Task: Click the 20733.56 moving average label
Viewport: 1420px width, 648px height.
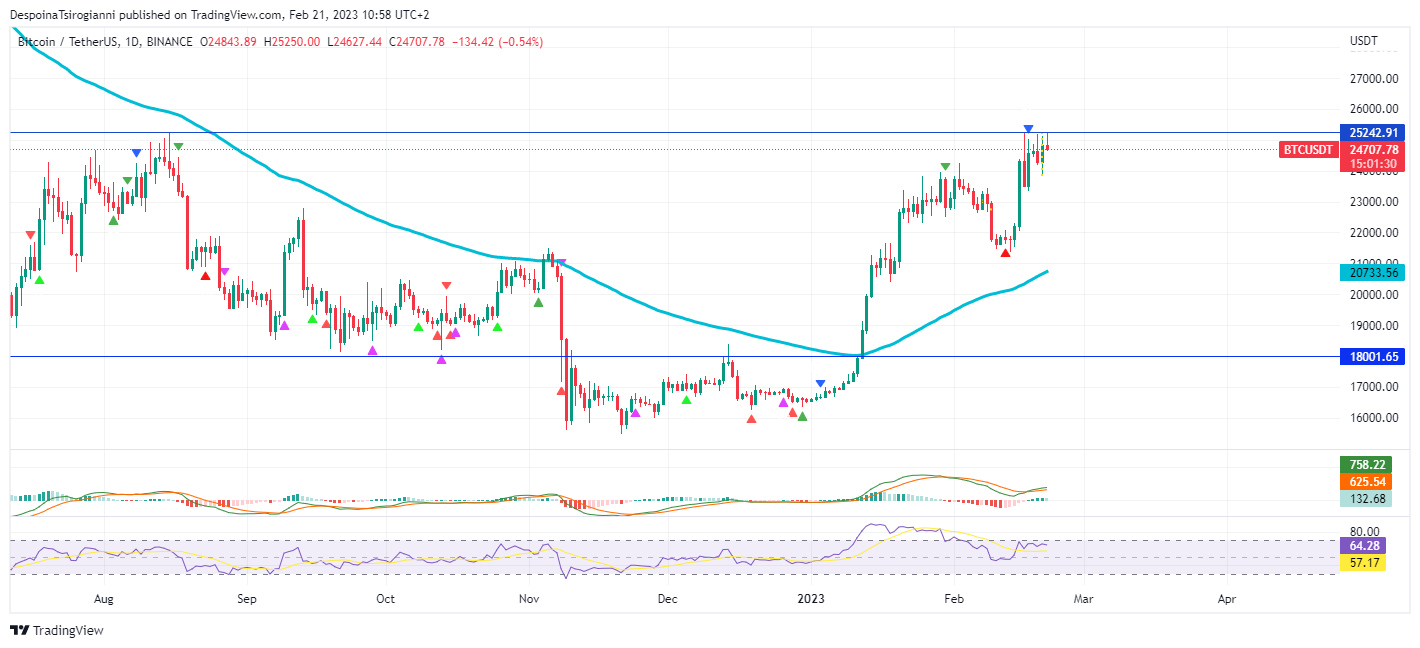Action: tap(1373, 271)
